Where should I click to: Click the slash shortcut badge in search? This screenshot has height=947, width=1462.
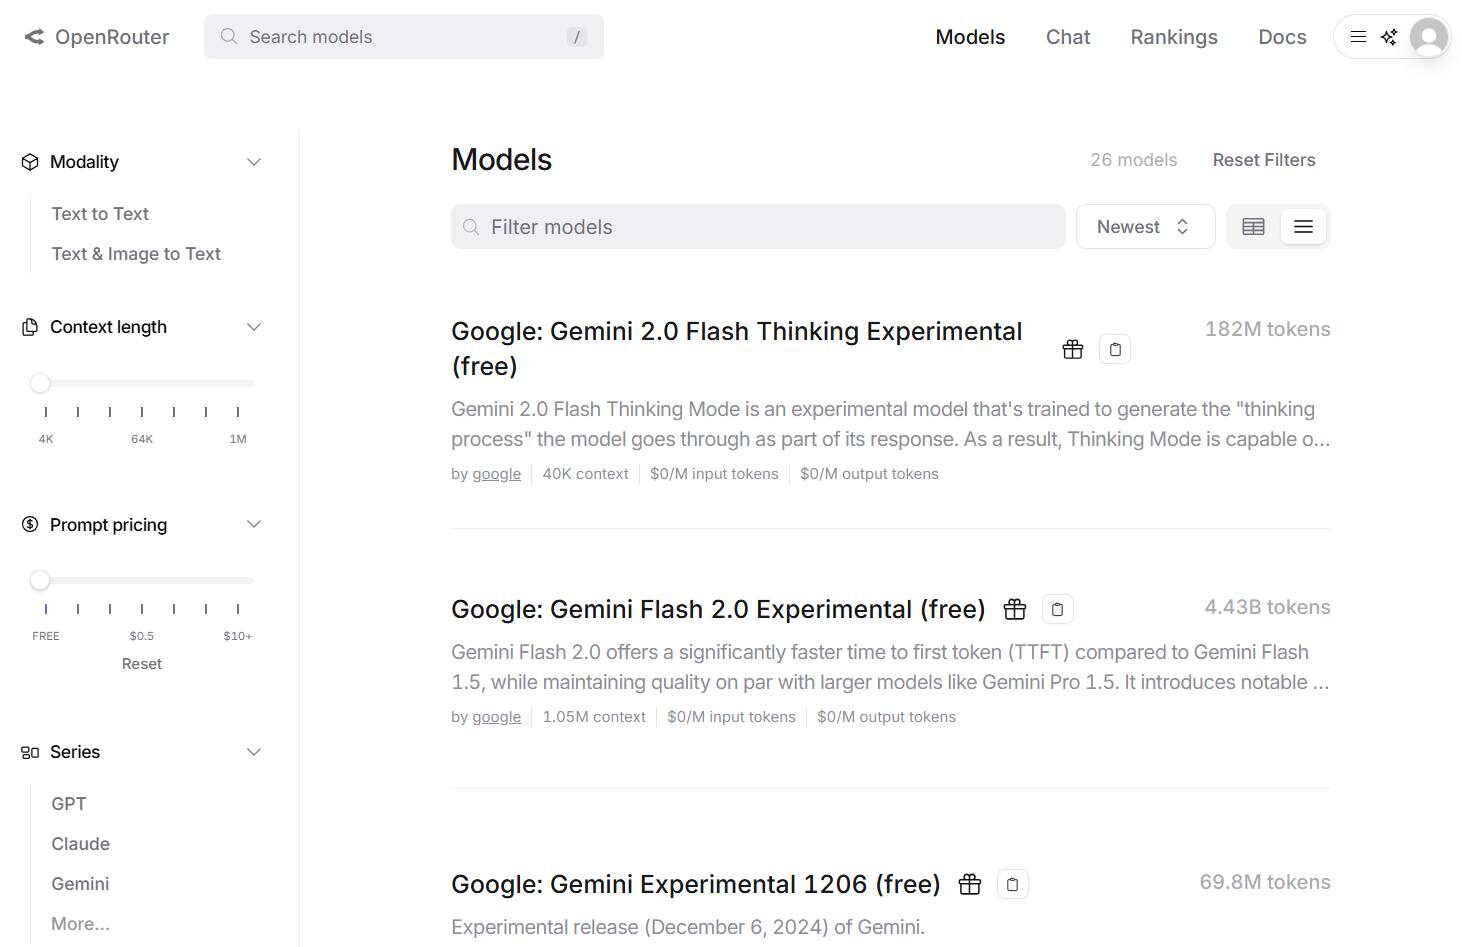point(576,37)
